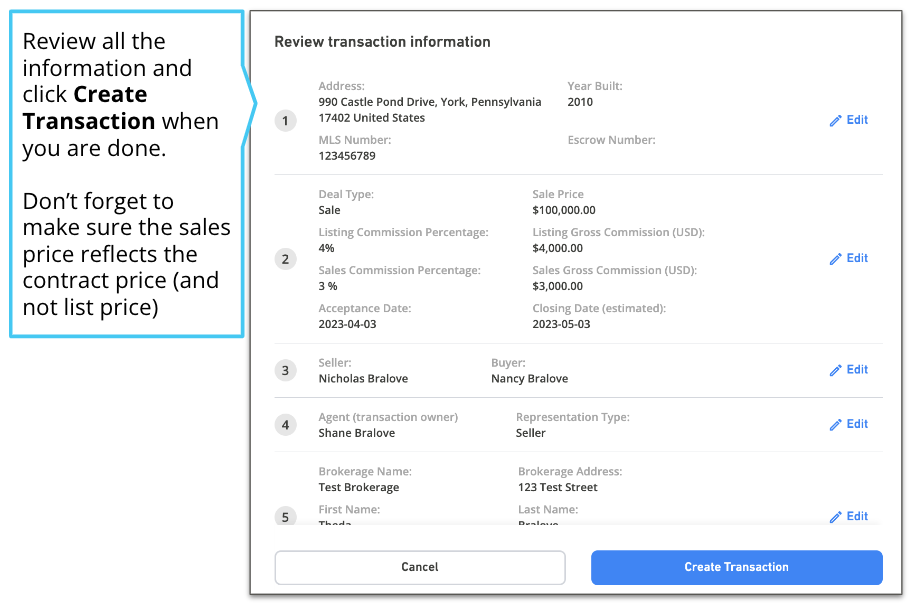Image resolution: width=912 pixels, height=603 pixels.
Task: Click the Review transaction information heading
Action: pyautogui.click(x=382, y=41)
